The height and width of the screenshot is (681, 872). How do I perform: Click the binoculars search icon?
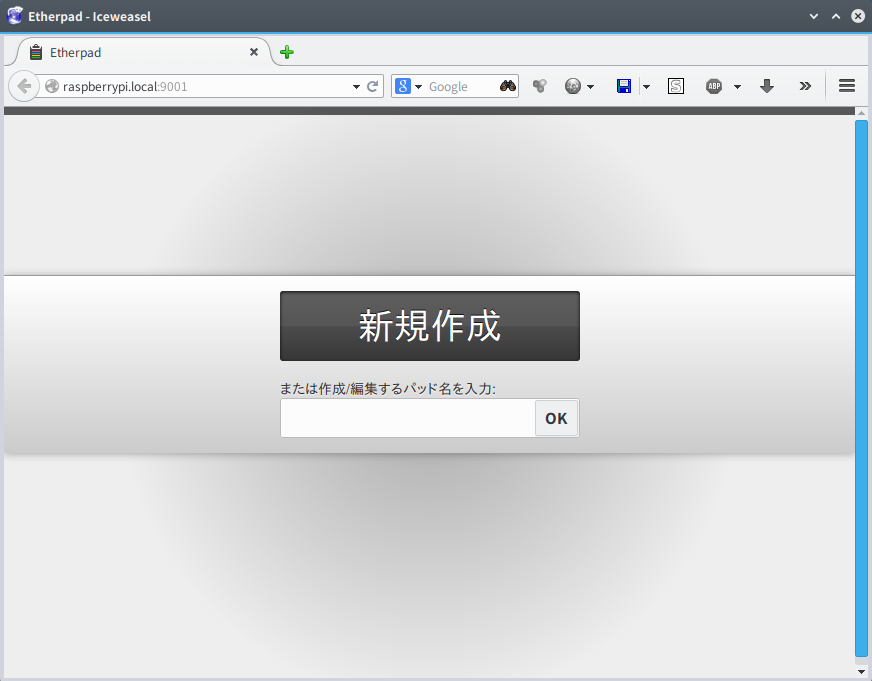coord(508,86)
